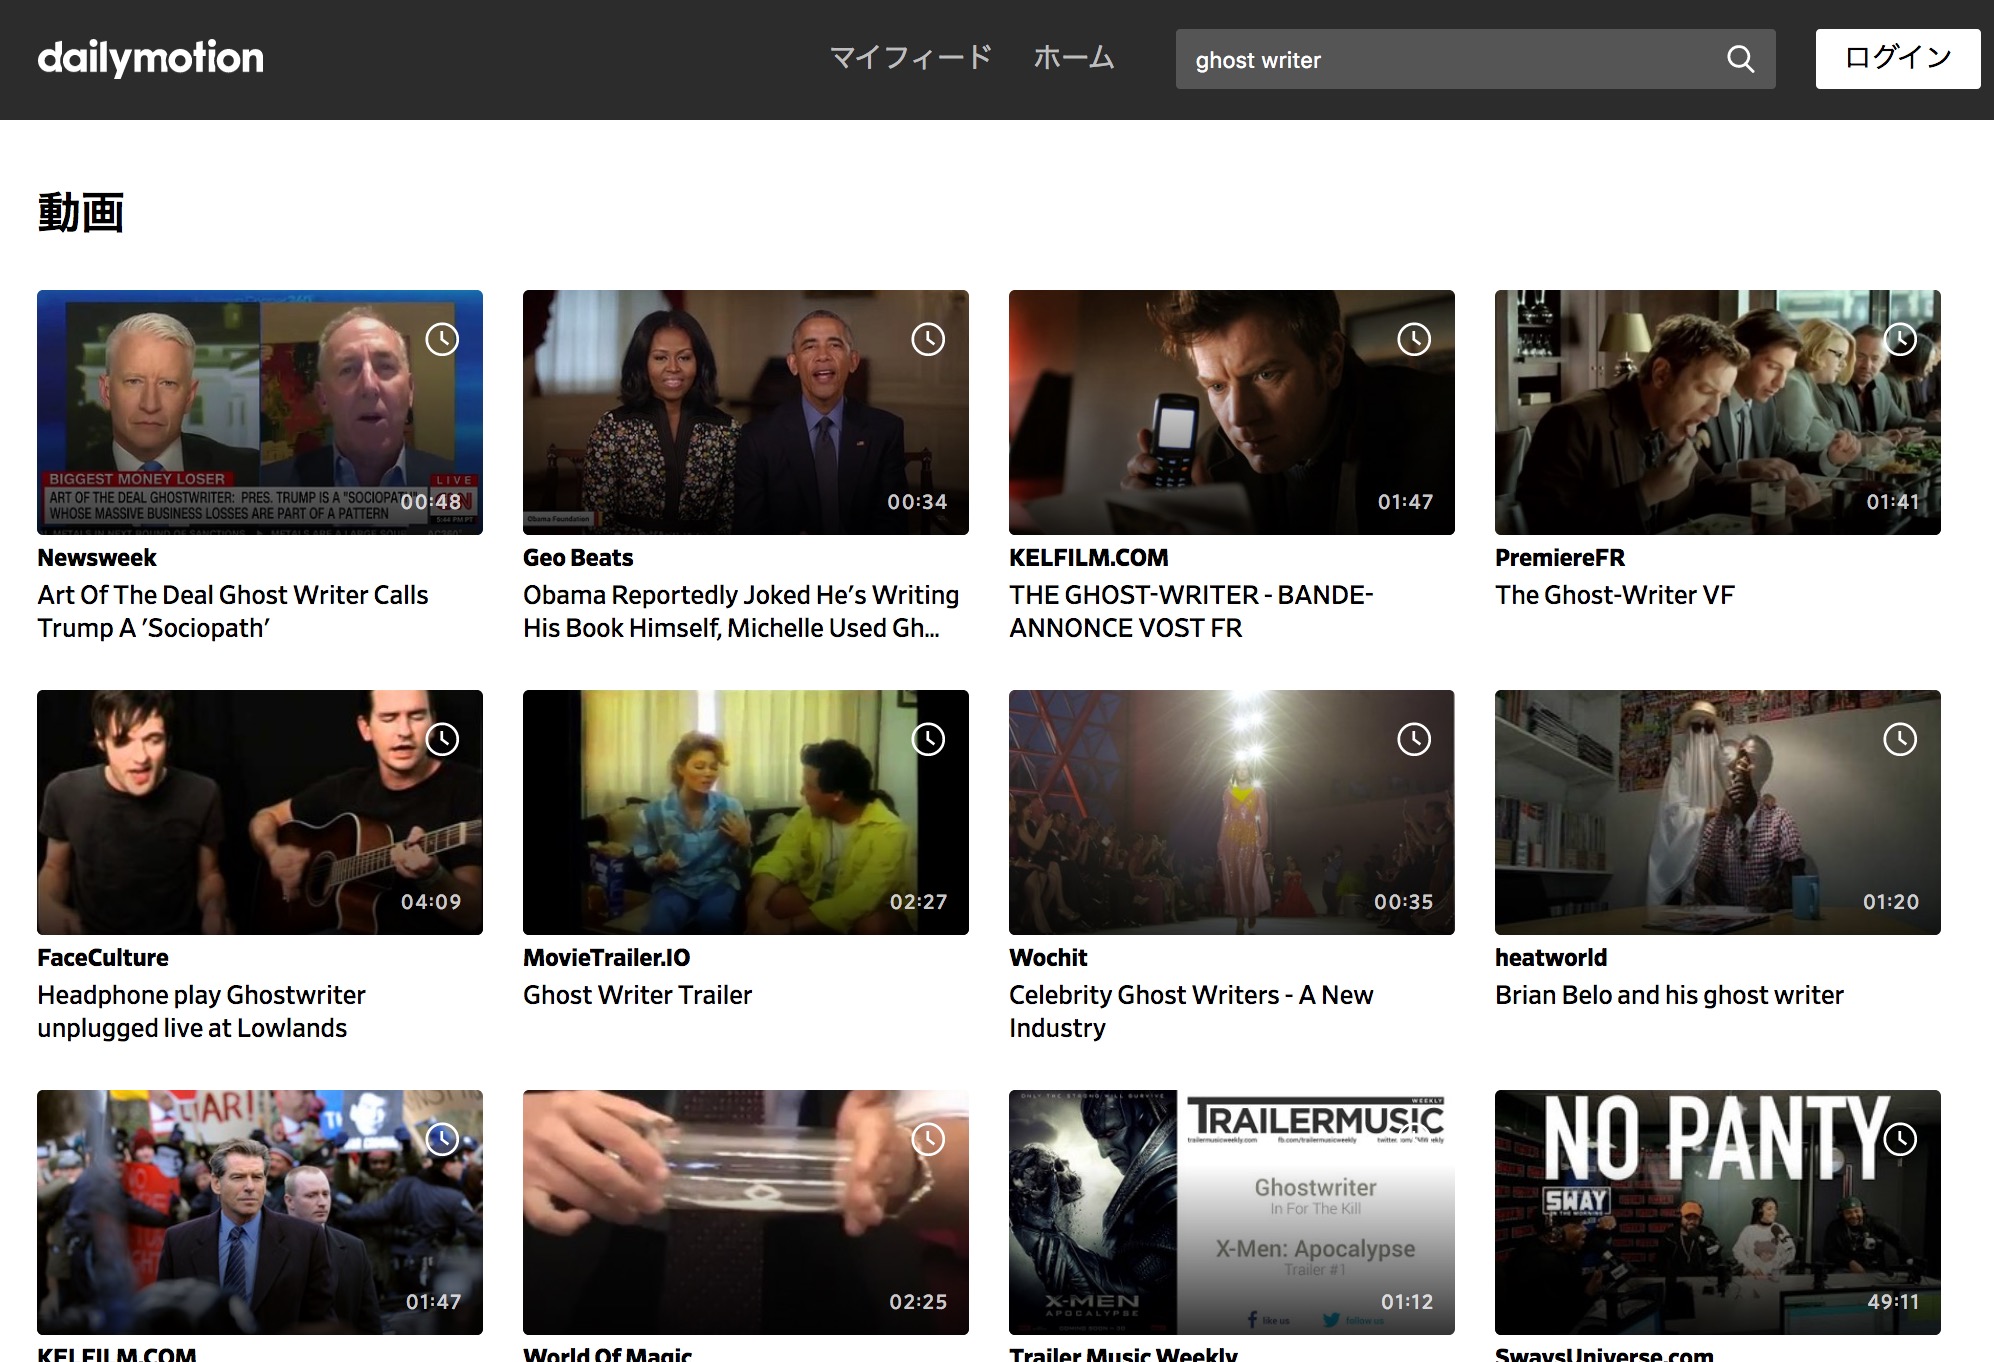This screenshot has height=1362, width=1994.
Task: Add Newsweek Art Of The Deal video to watch later
Action: point(442,339)
